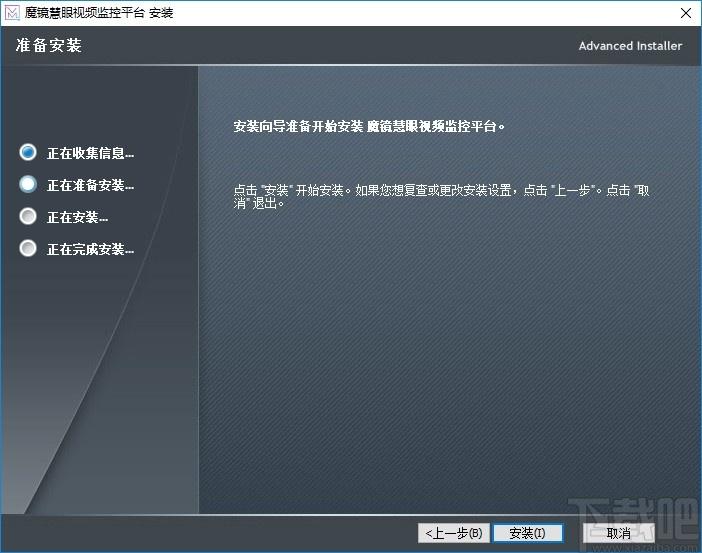Go back with the <上一步(B) button
The height and width of the screenshot is (553, 702).
(x=454, y=533)
